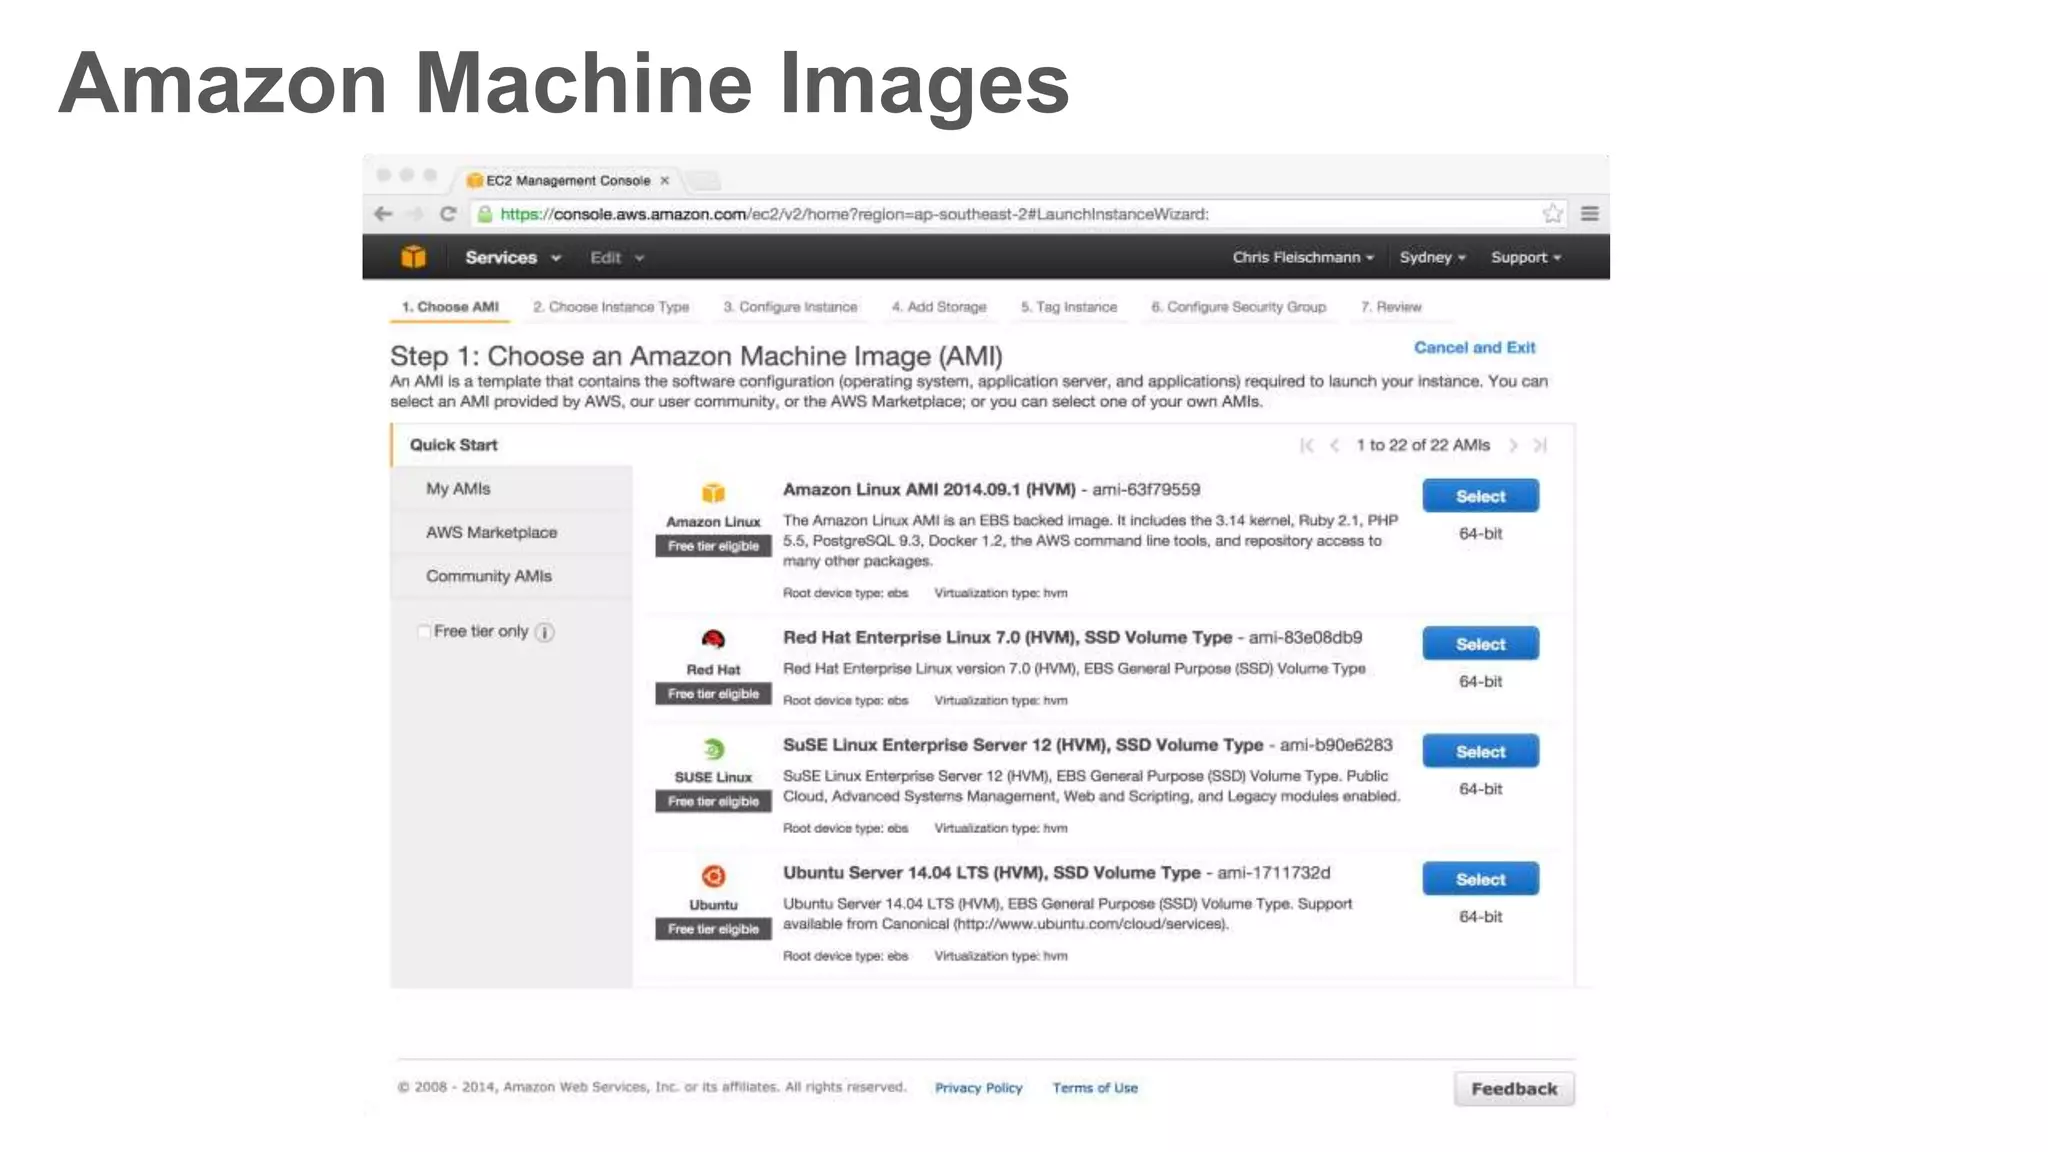This screenshot has height=1152, width=2048.
Task: Click the Ubuntu Free tier eligible badge
Action: [713, 929]
